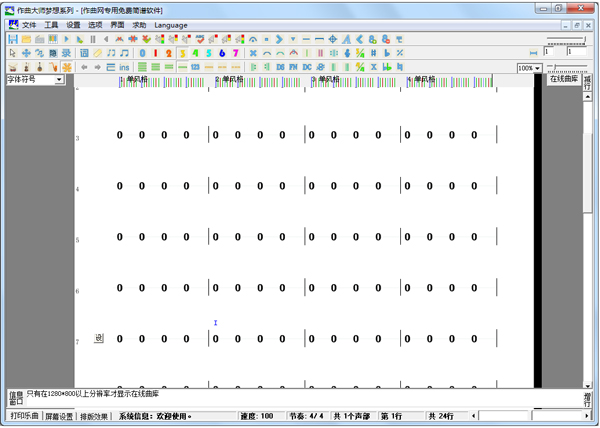Select the arrow pointer tool
Screen dimensions: 600x428
pos(13,53)
